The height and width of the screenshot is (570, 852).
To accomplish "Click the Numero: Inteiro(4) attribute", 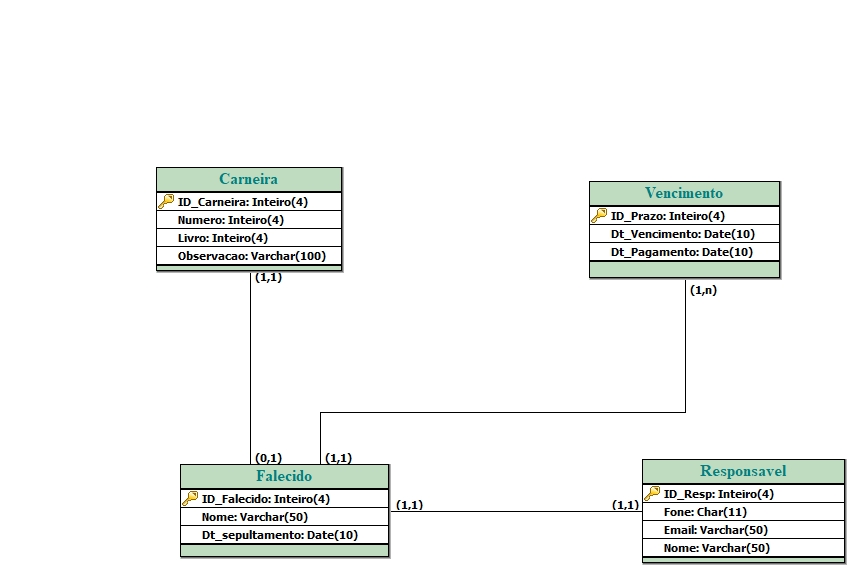I will 231,220.
